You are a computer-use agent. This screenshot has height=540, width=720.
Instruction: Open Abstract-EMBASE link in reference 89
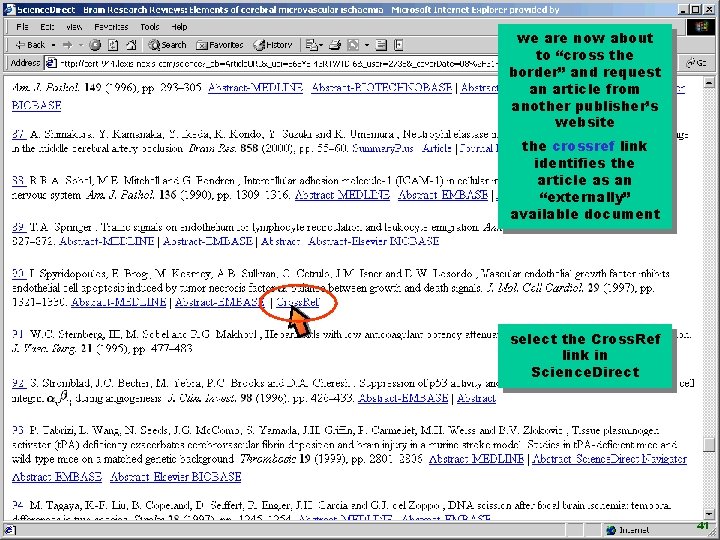click(x=208, y=241)
